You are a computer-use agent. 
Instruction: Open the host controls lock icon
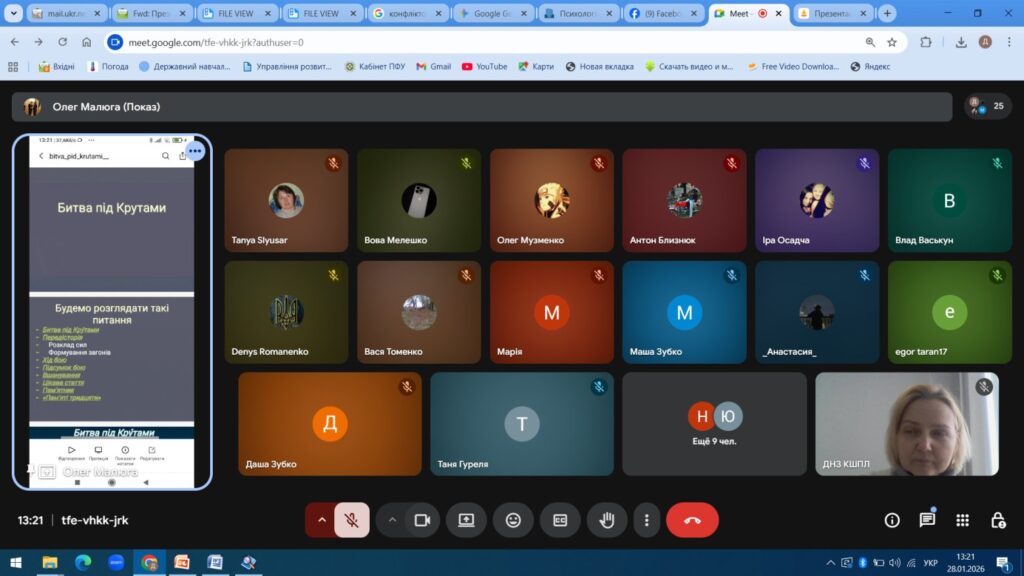(x=997, y=520)
